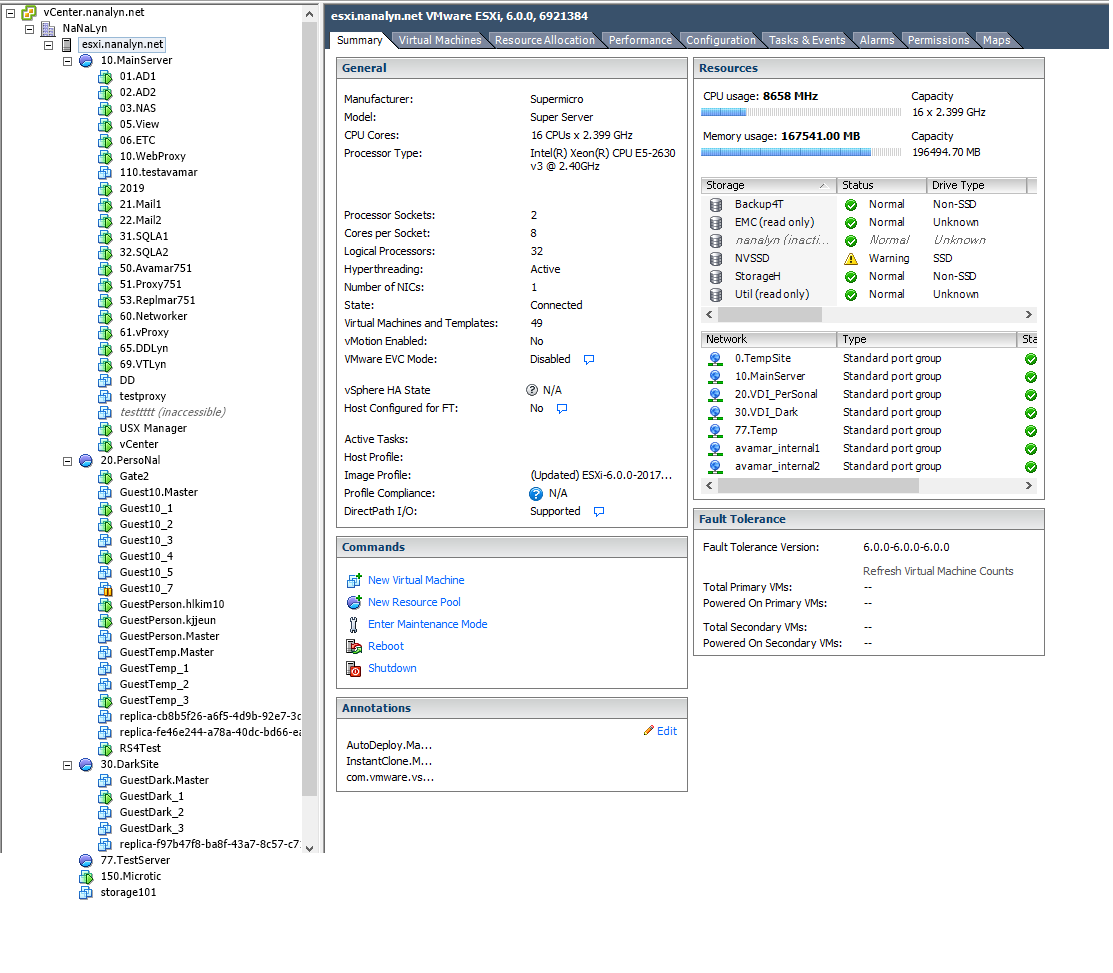Click the Drive Type column header
Viewport: 1113px width, 973px height.
point(976,185)
